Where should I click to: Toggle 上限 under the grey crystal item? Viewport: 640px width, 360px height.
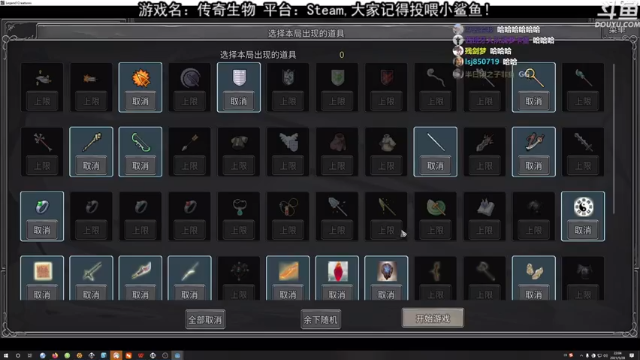point(485,230)
